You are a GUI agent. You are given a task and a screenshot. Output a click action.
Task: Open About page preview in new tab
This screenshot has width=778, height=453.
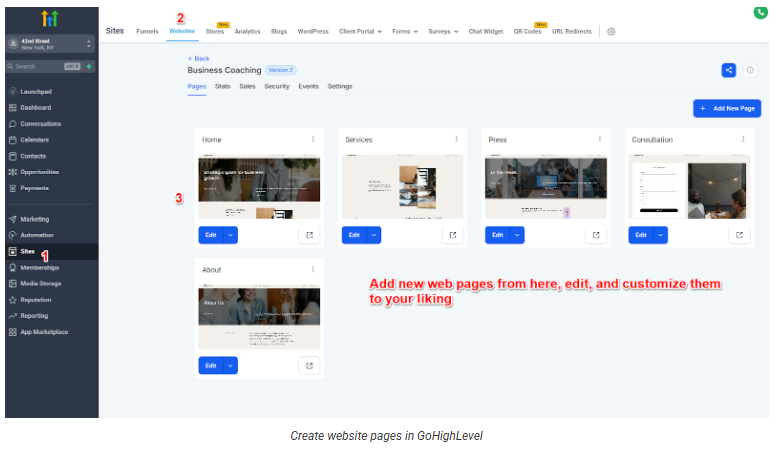[x=309, y=366]
